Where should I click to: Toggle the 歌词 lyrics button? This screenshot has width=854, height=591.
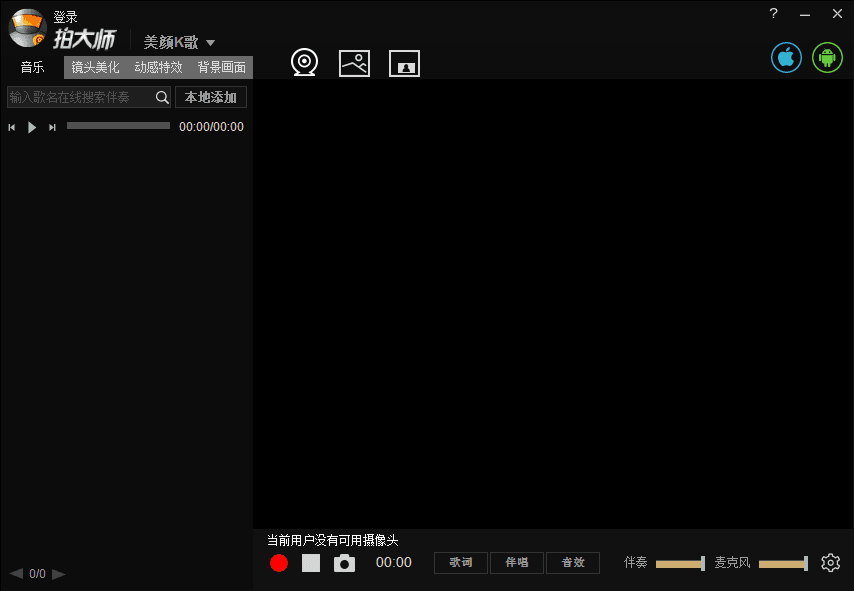click(x=460, y=563)
